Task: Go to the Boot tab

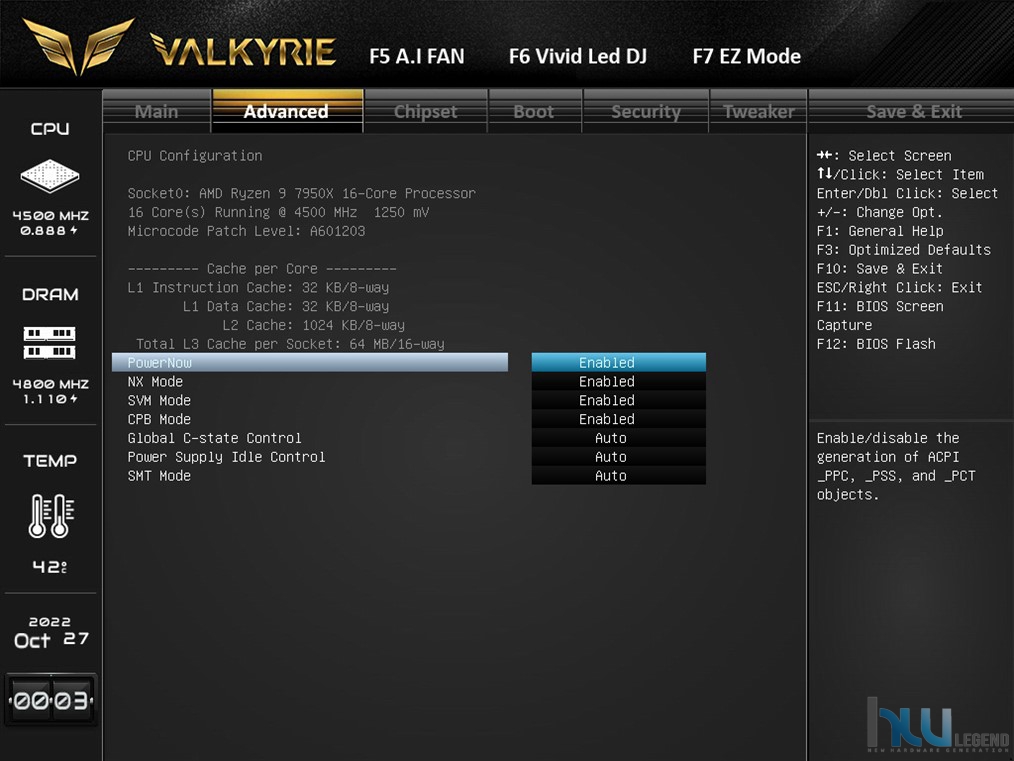Action: [x=534, y=111]
